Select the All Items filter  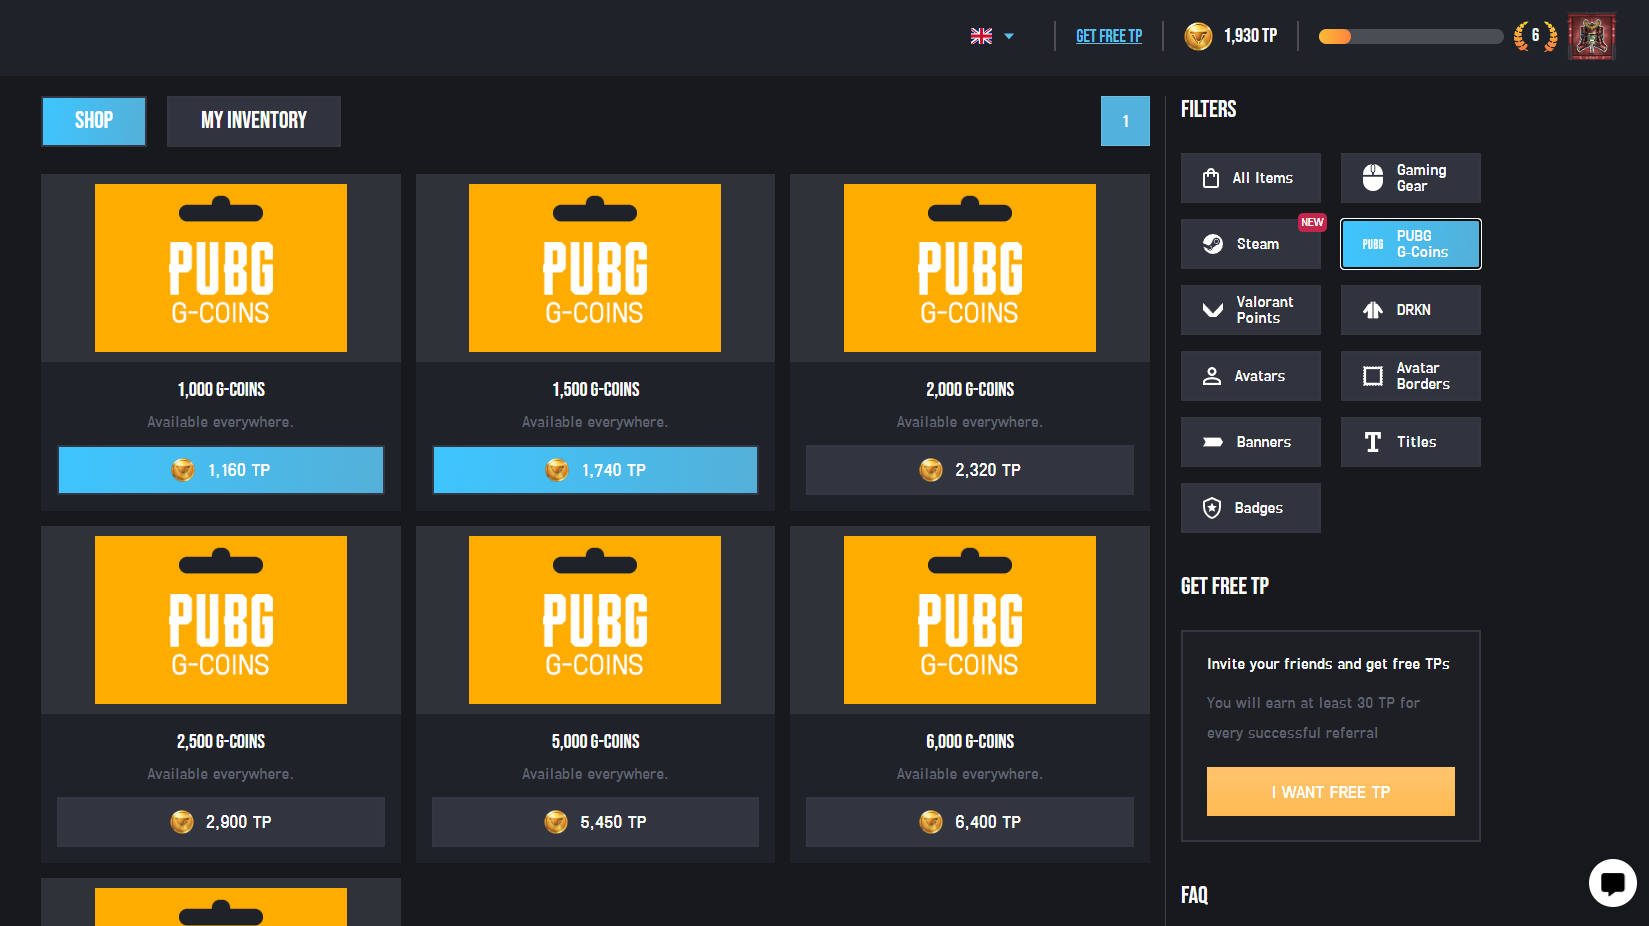click(1251, 178)
